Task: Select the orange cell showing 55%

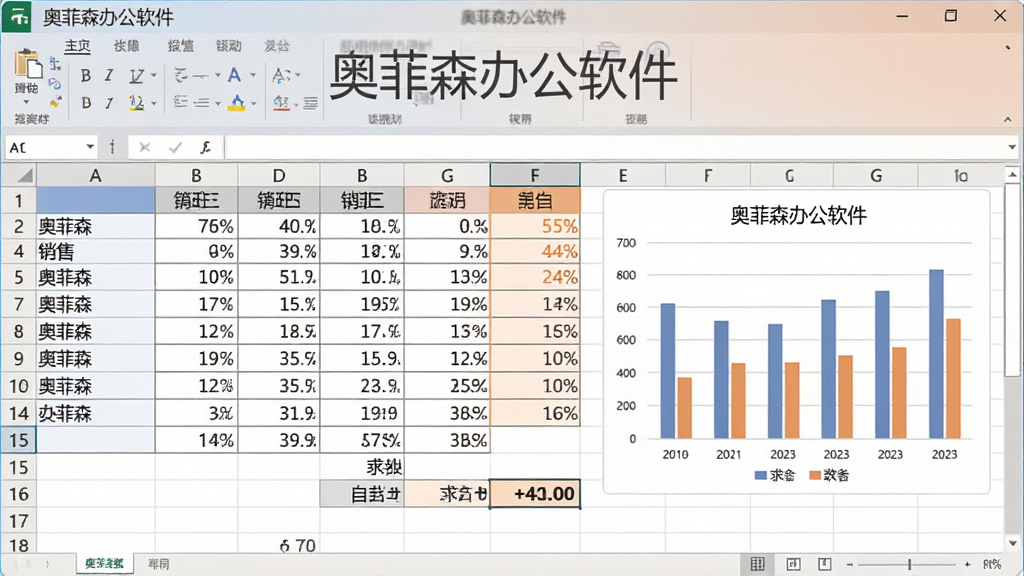Action: [x=535, y=226]
